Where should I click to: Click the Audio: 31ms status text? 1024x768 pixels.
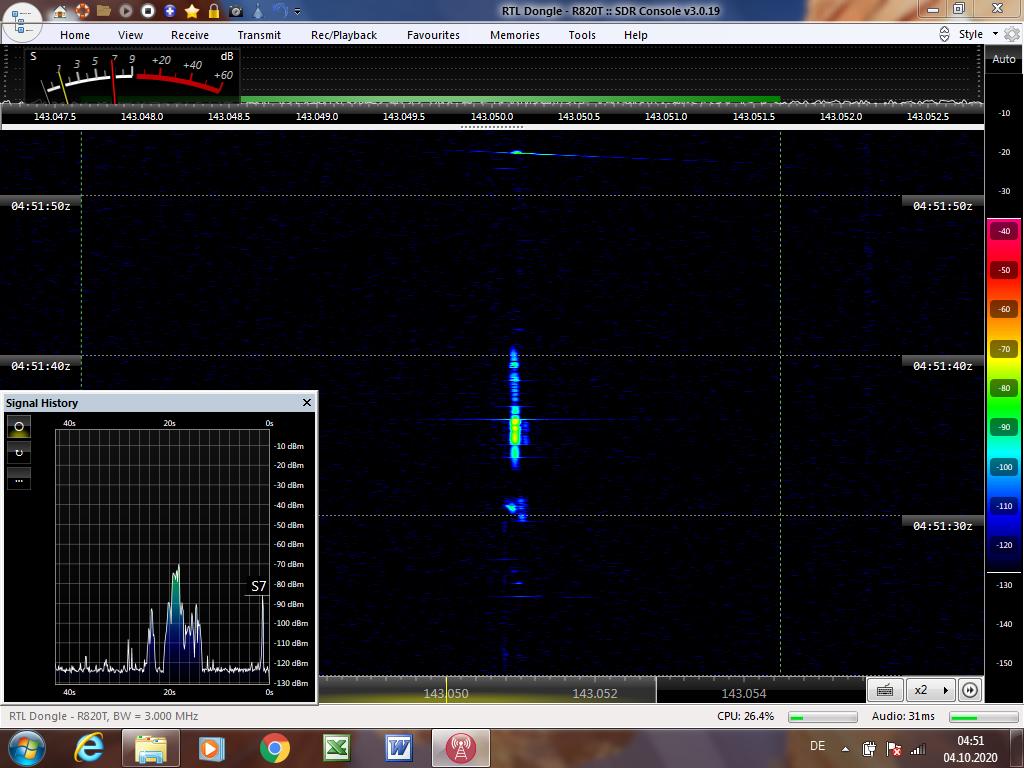(903, 716)
